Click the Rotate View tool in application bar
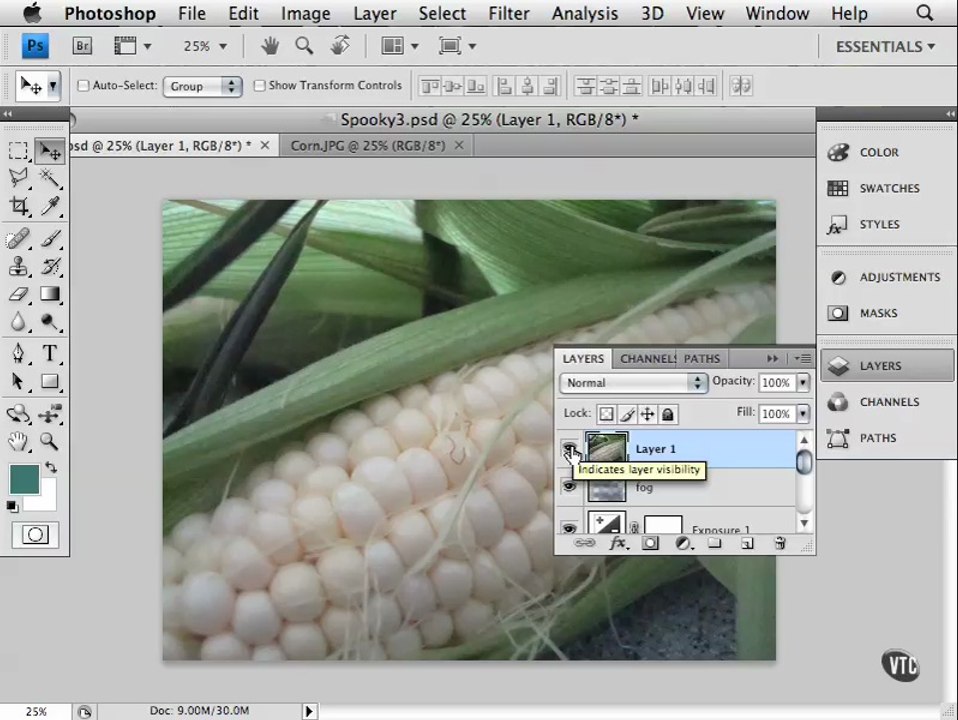This screenshot has width=958, height=720. [x=340, y=45]
